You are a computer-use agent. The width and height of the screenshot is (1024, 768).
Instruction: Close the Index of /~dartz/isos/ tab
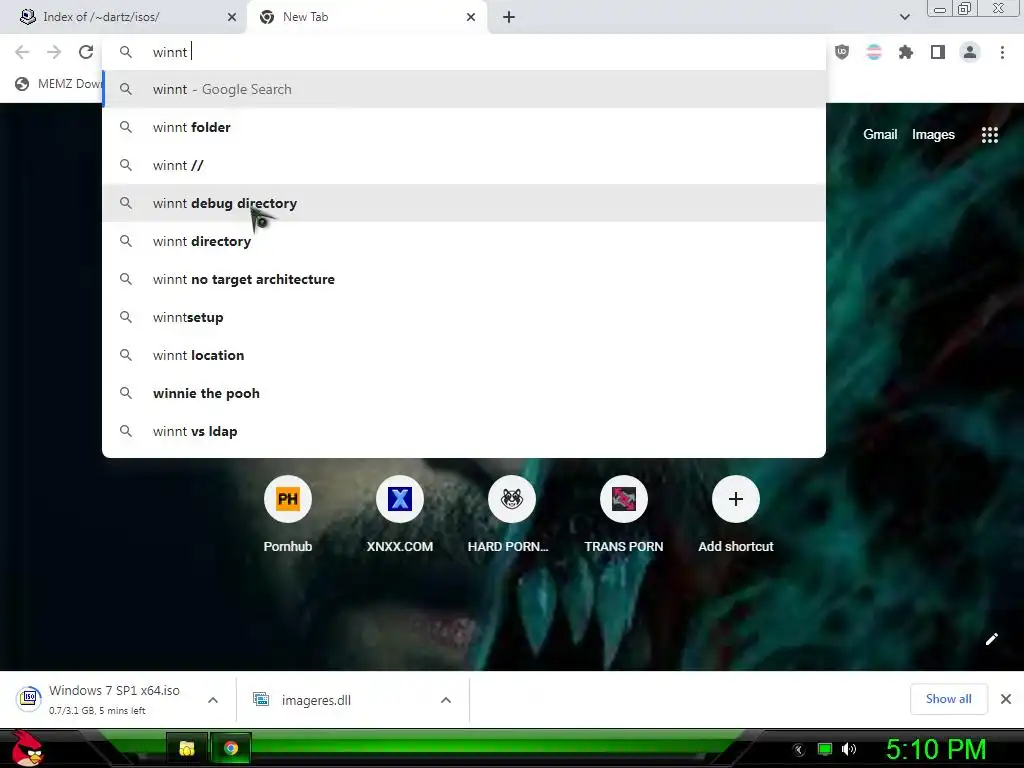[x=232, y=17]
